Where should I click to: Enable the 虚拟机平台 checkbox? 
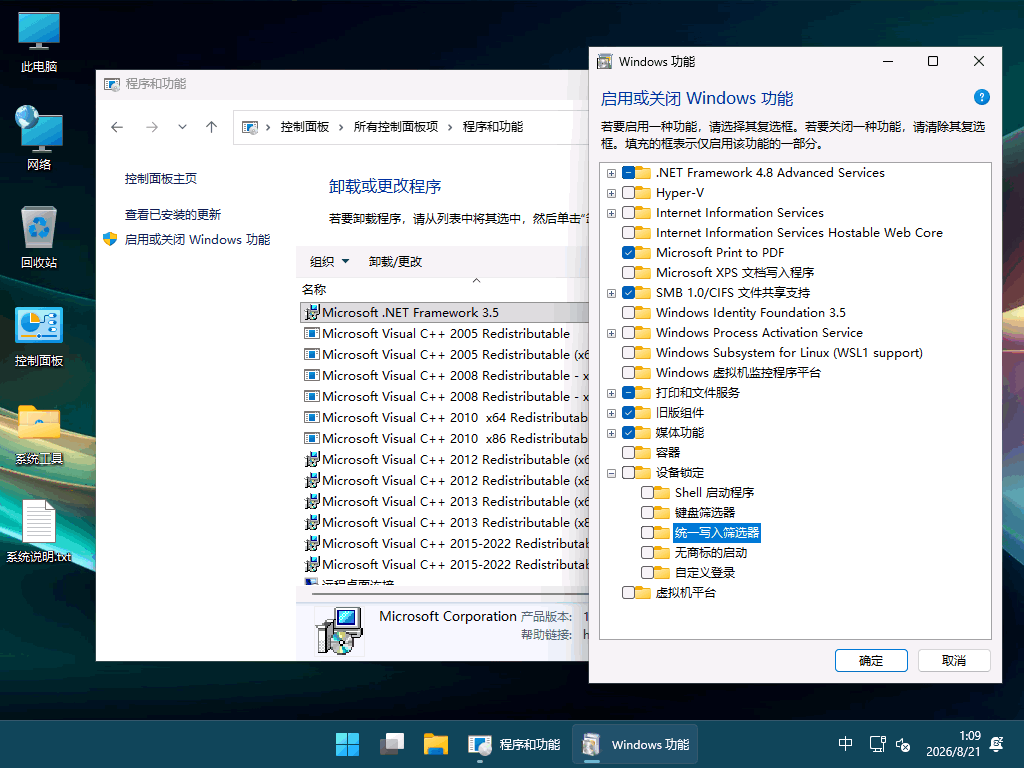click(628, 592)
